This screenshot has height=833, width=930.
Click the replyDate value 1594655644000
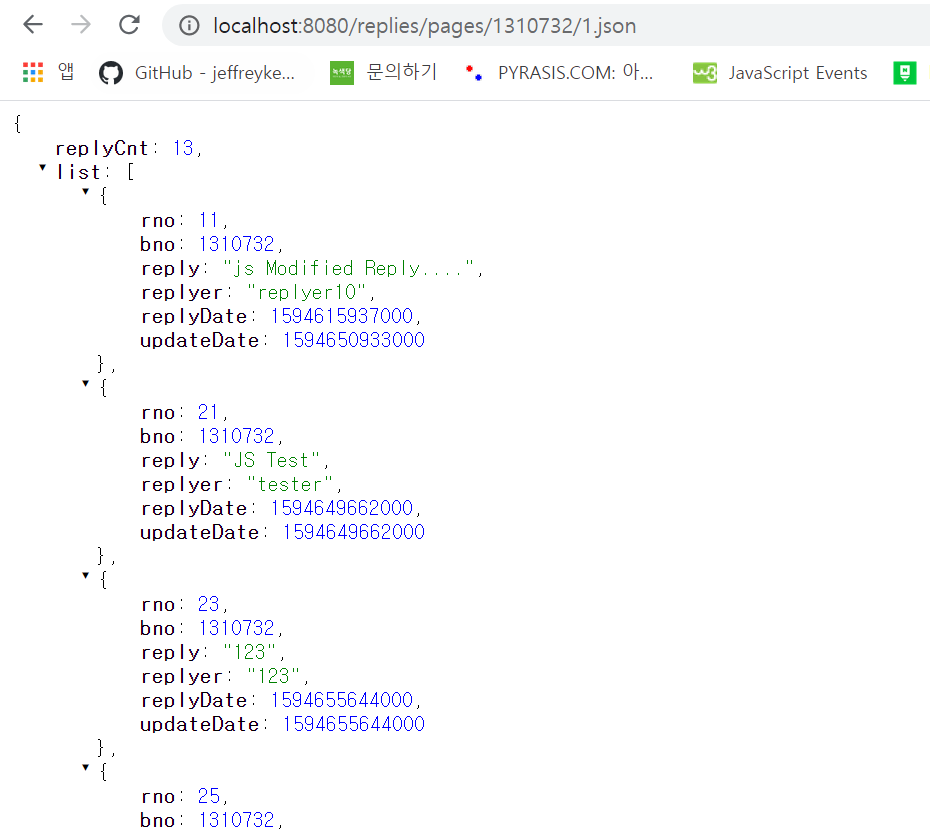coord(342,700)
